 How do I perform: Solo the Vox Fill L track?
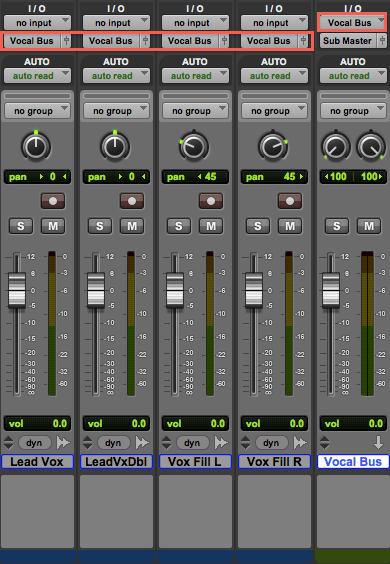(178, 226)
